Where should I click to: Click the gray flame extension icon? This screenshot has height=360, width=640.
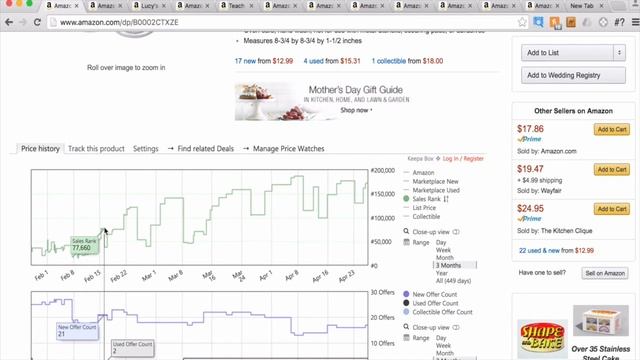click(587, 22)
